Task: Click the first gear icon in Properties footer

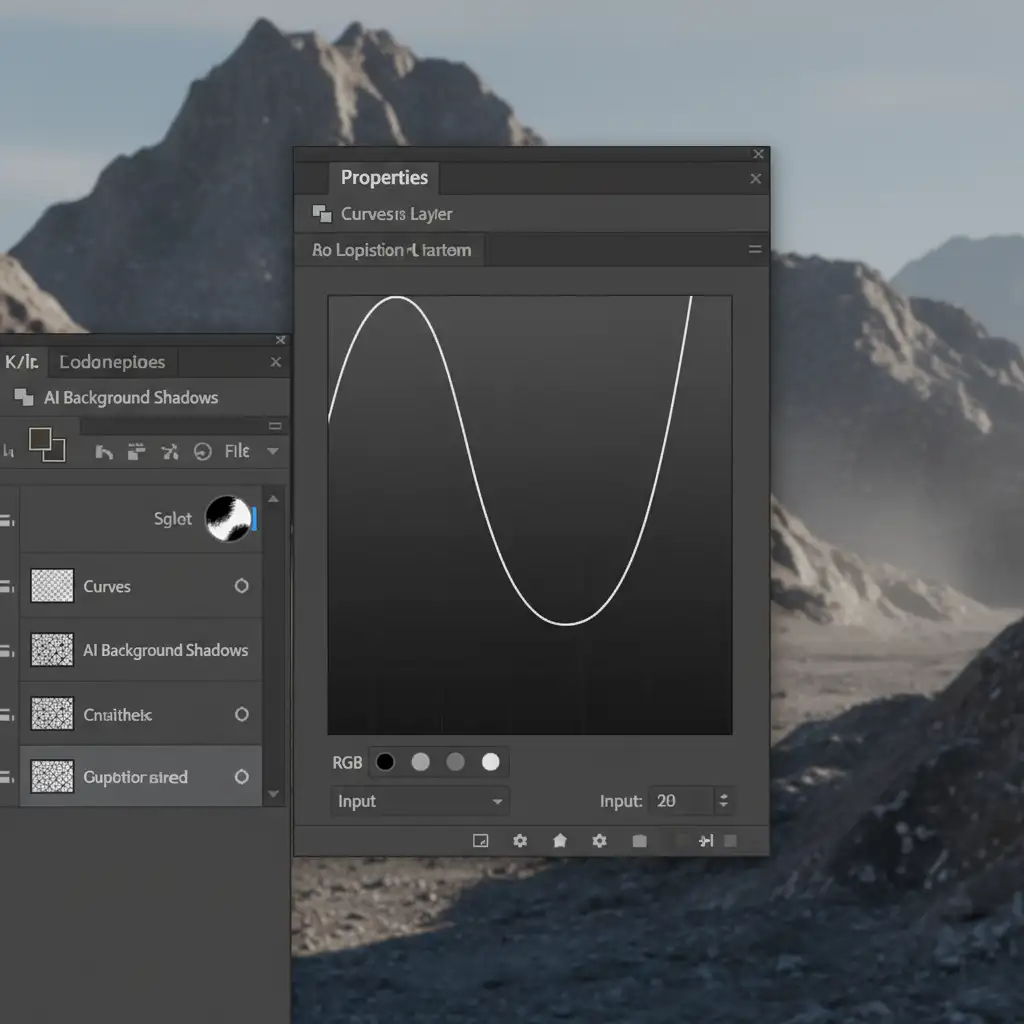Action: 520,841
